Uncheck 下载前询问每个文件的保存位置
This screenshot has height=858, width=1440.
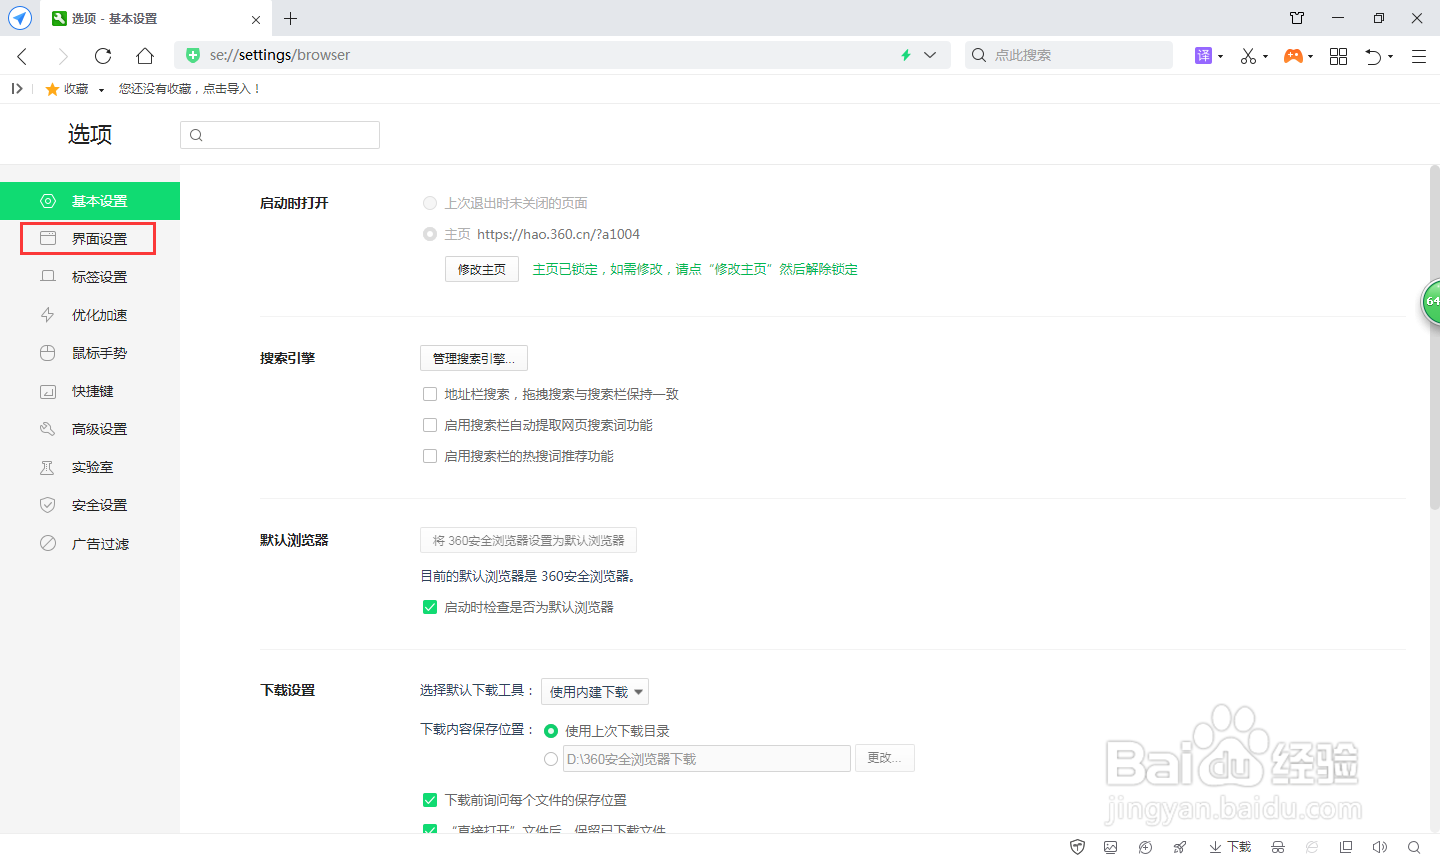point(430,800)
